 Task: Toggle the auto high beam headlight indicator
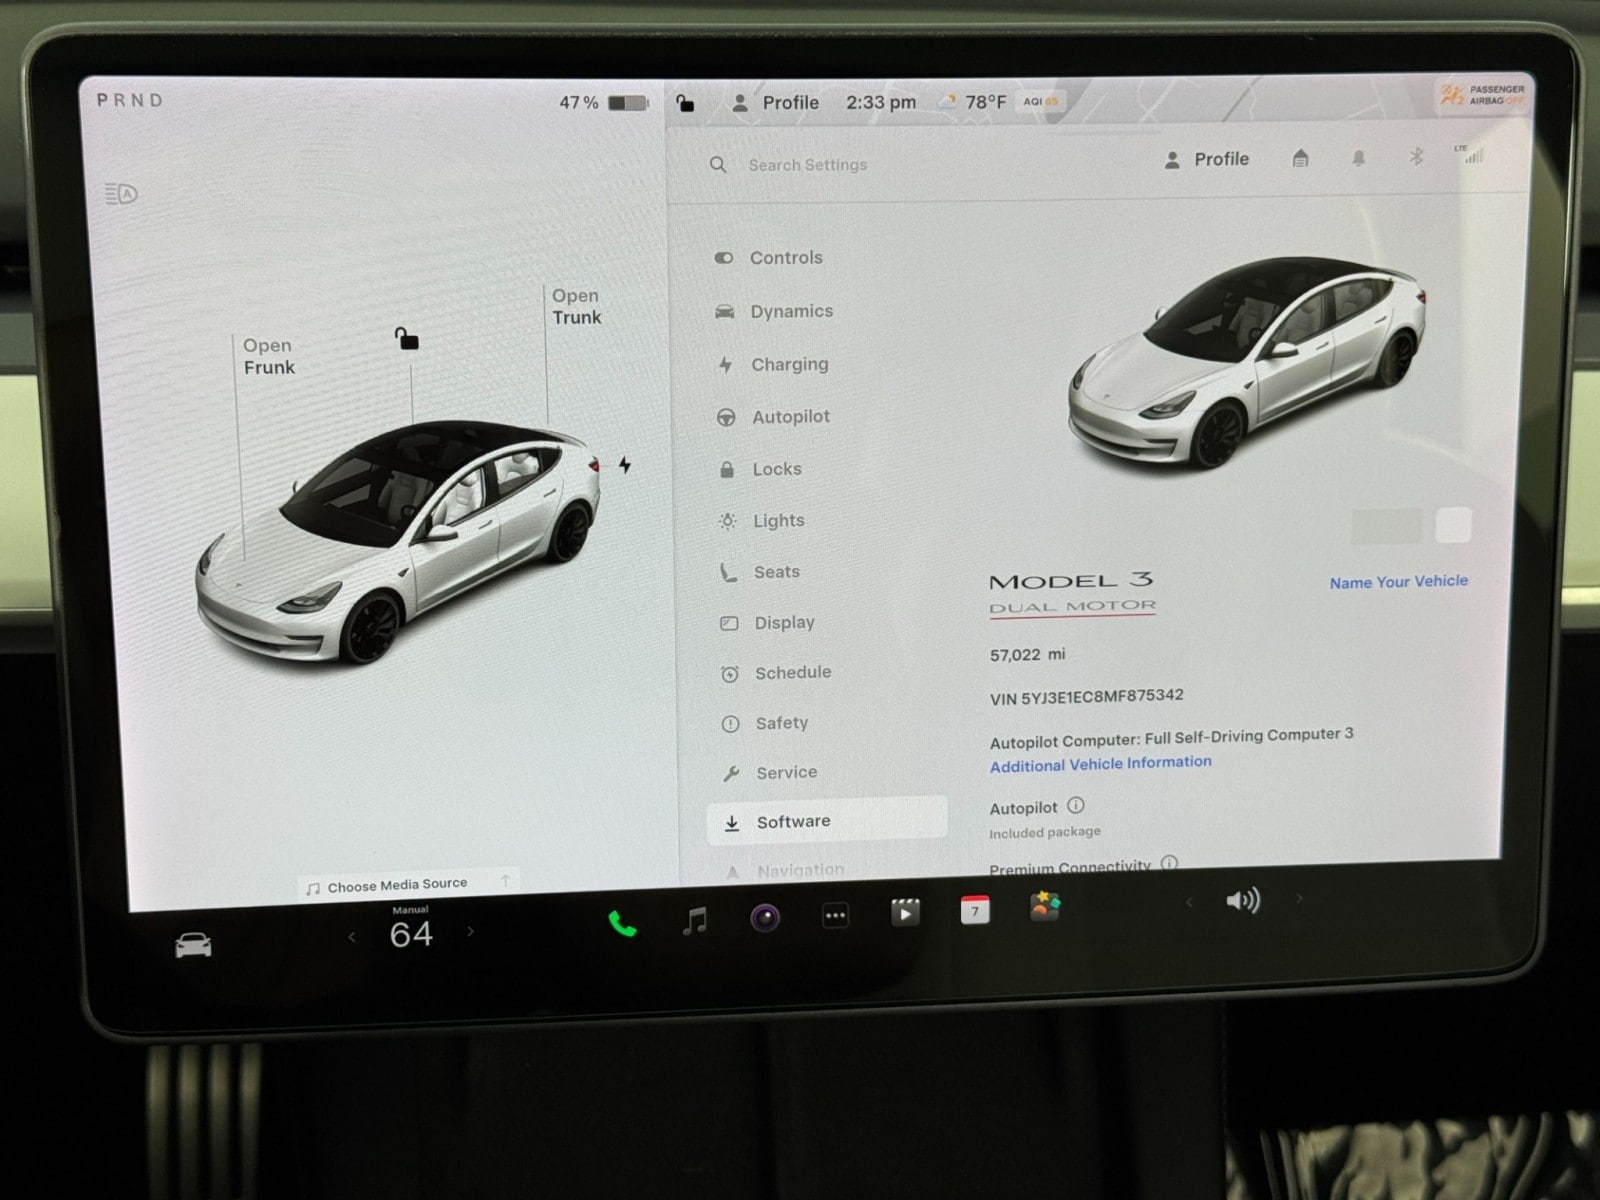pyautogui.click(x=121, y=193)
